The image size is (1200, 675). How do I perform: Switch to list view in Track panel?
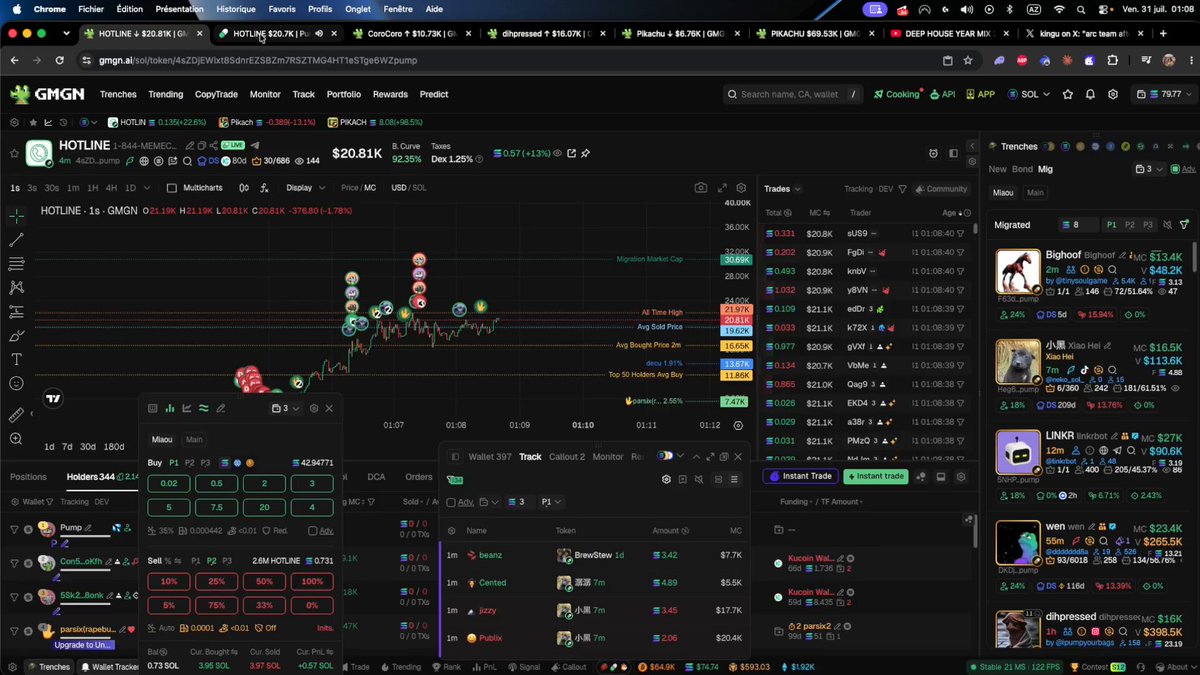(x=734, y=479)
